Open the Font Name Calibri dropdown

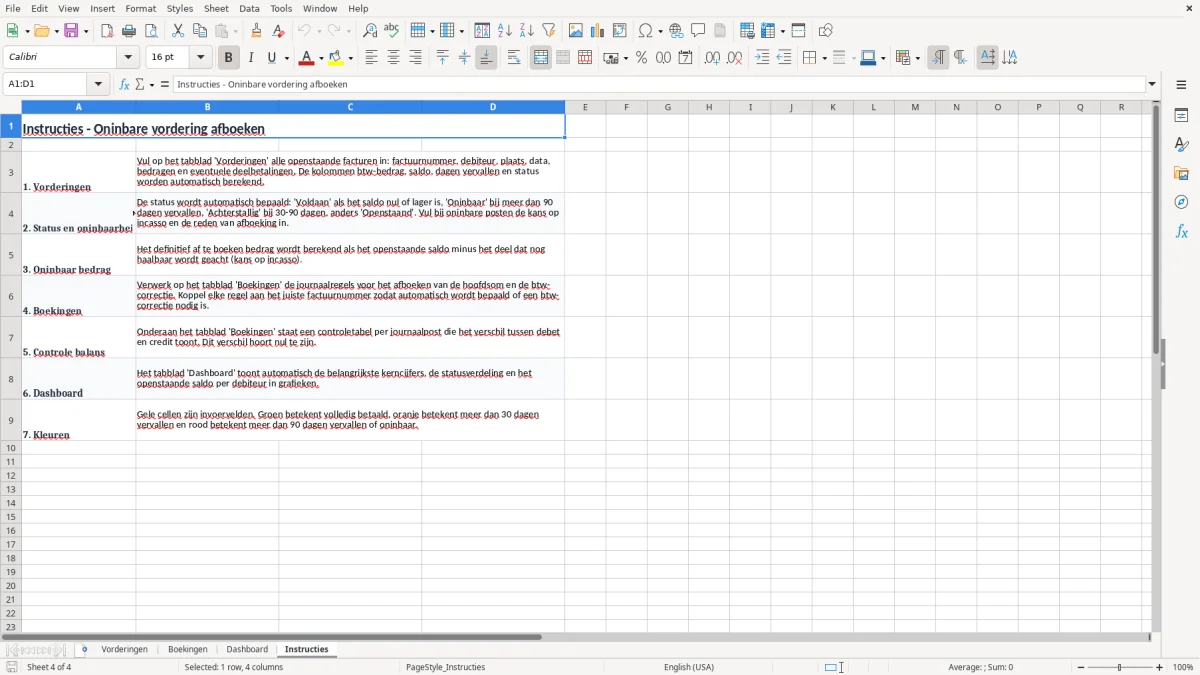[127, 58]
